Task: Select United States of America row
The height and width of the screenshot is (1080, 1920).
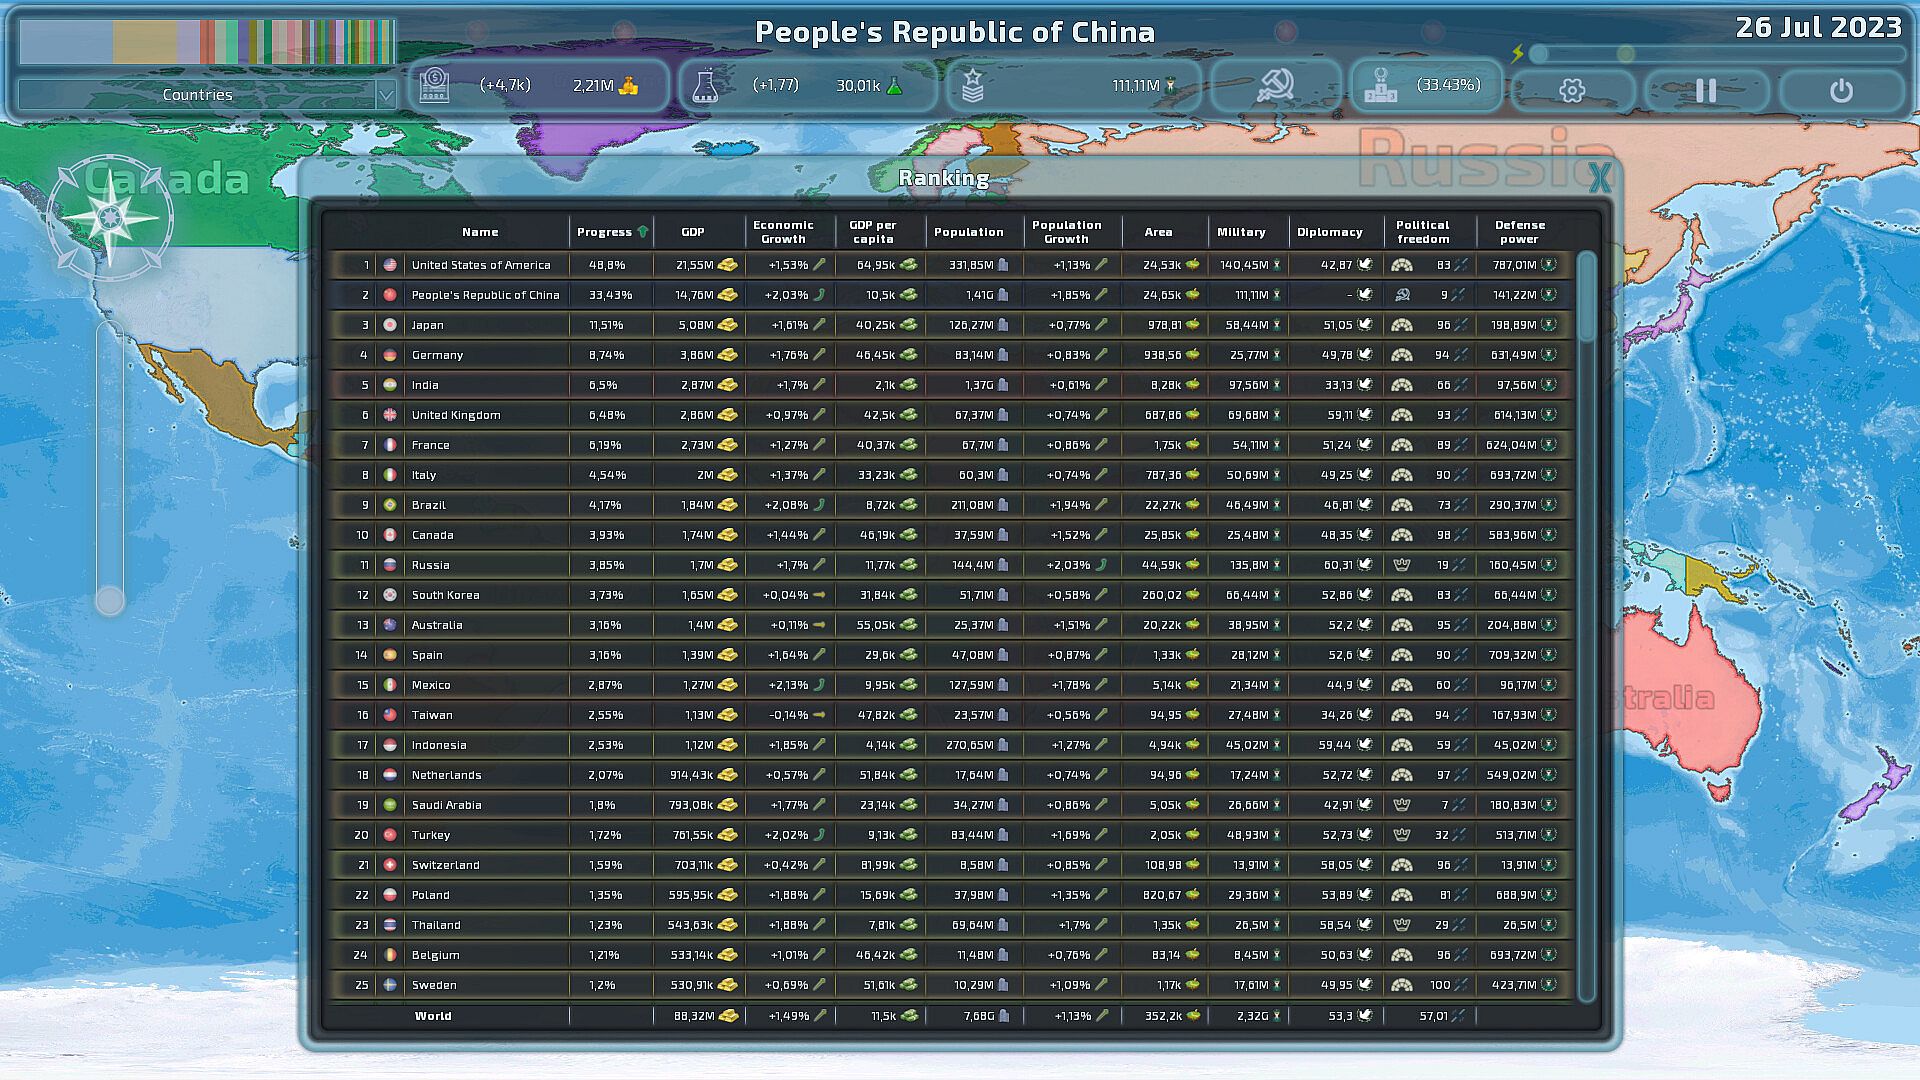Action: 481,265
